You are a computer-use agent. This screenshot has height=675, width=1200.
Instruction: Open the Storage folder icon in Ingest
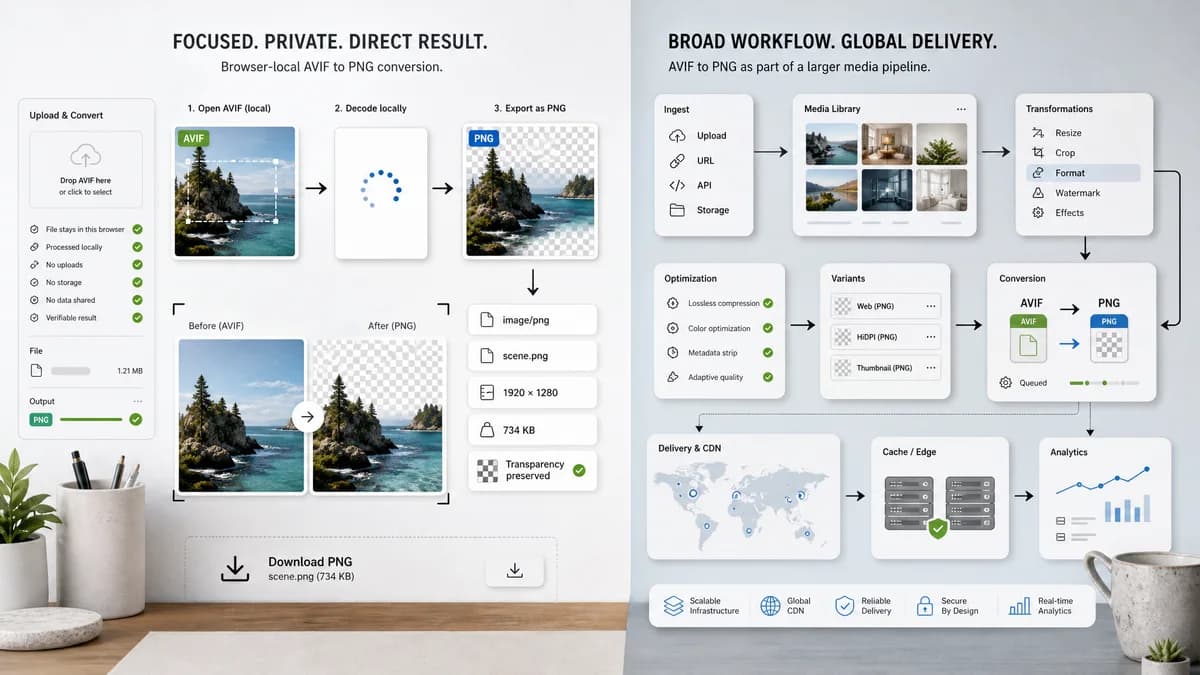tap(677, 210)
